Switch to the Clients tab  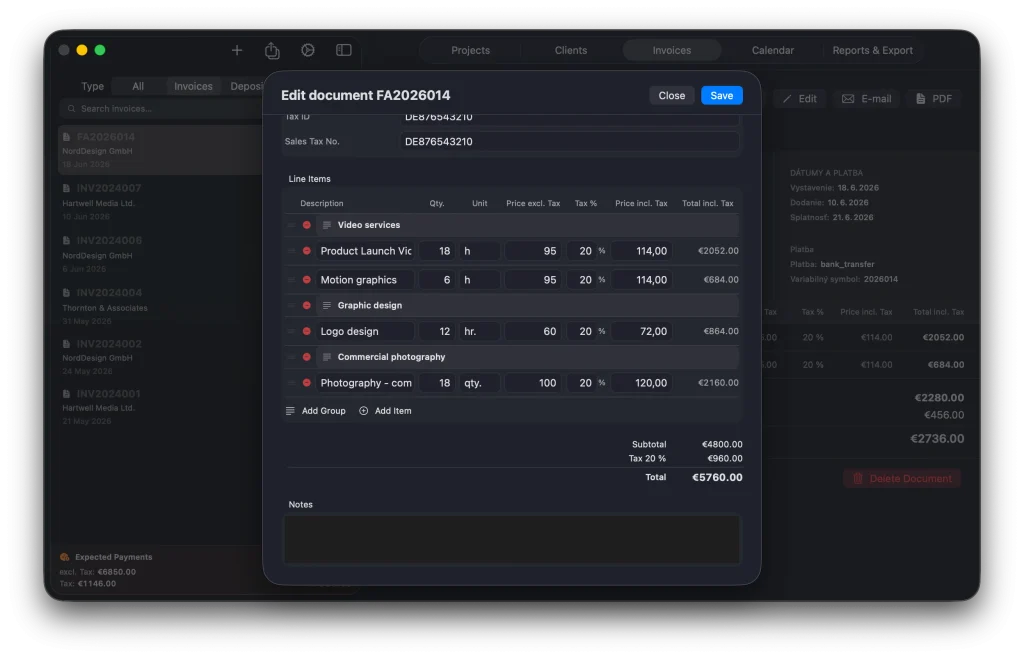pyautogui.click(x=571, y=50)
